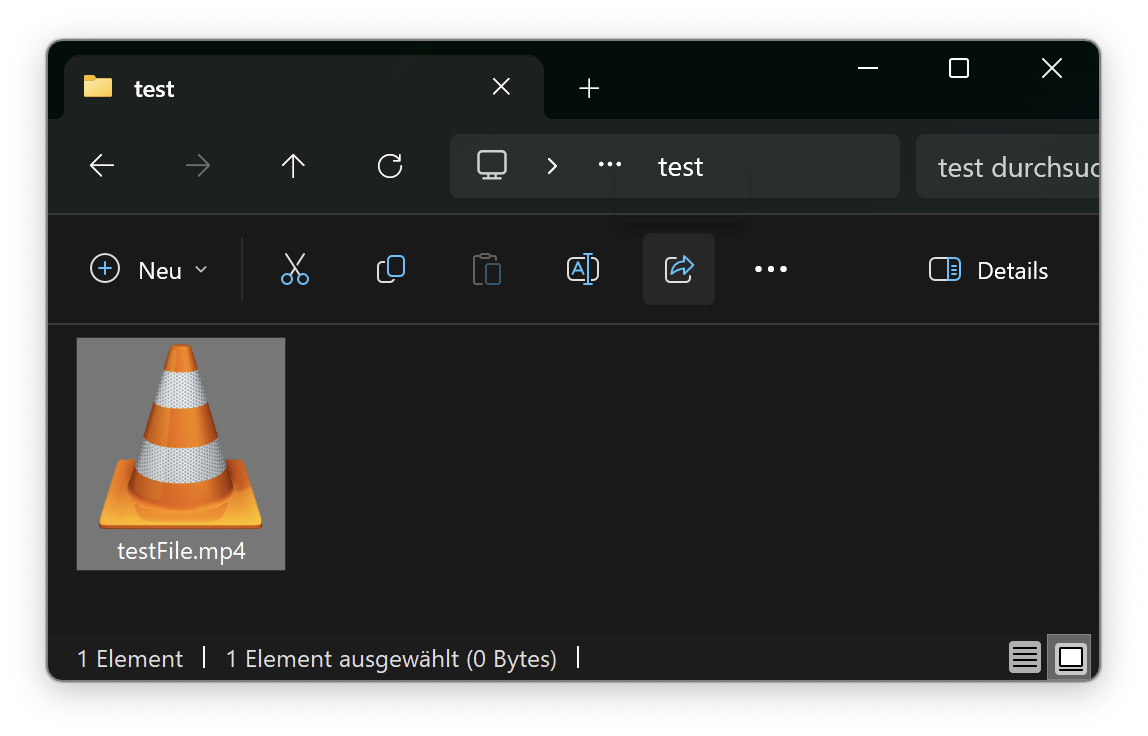1148x736 pixels.
Task: Refresh the test folder view
Action: point(389,166)
